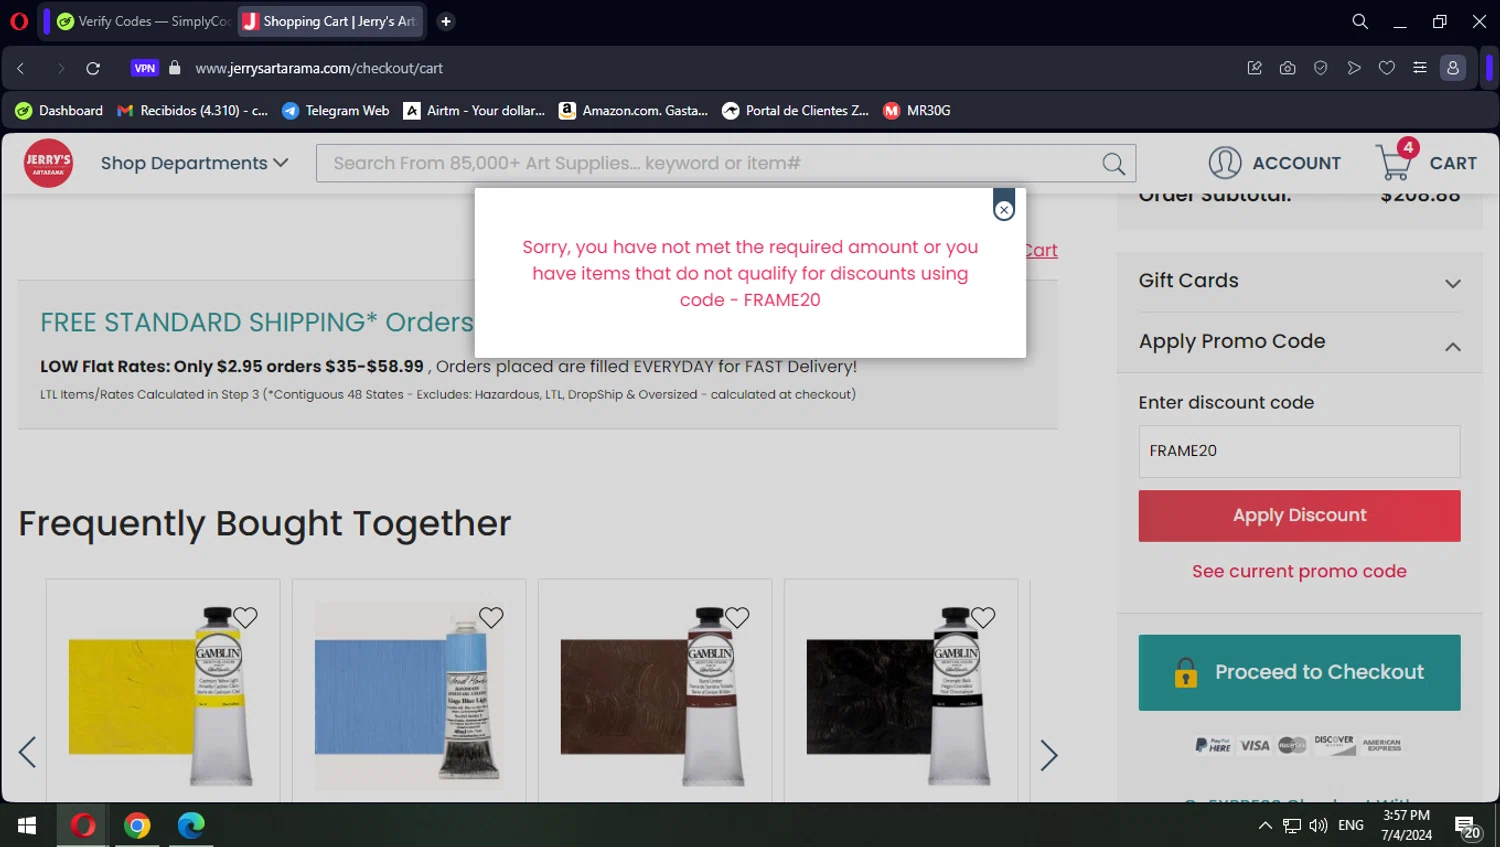Image resolution: width=1500 pixels, height=847 pixels.
Task: Favorite the yellow Gamblin paint product
Action: [245, 618]
